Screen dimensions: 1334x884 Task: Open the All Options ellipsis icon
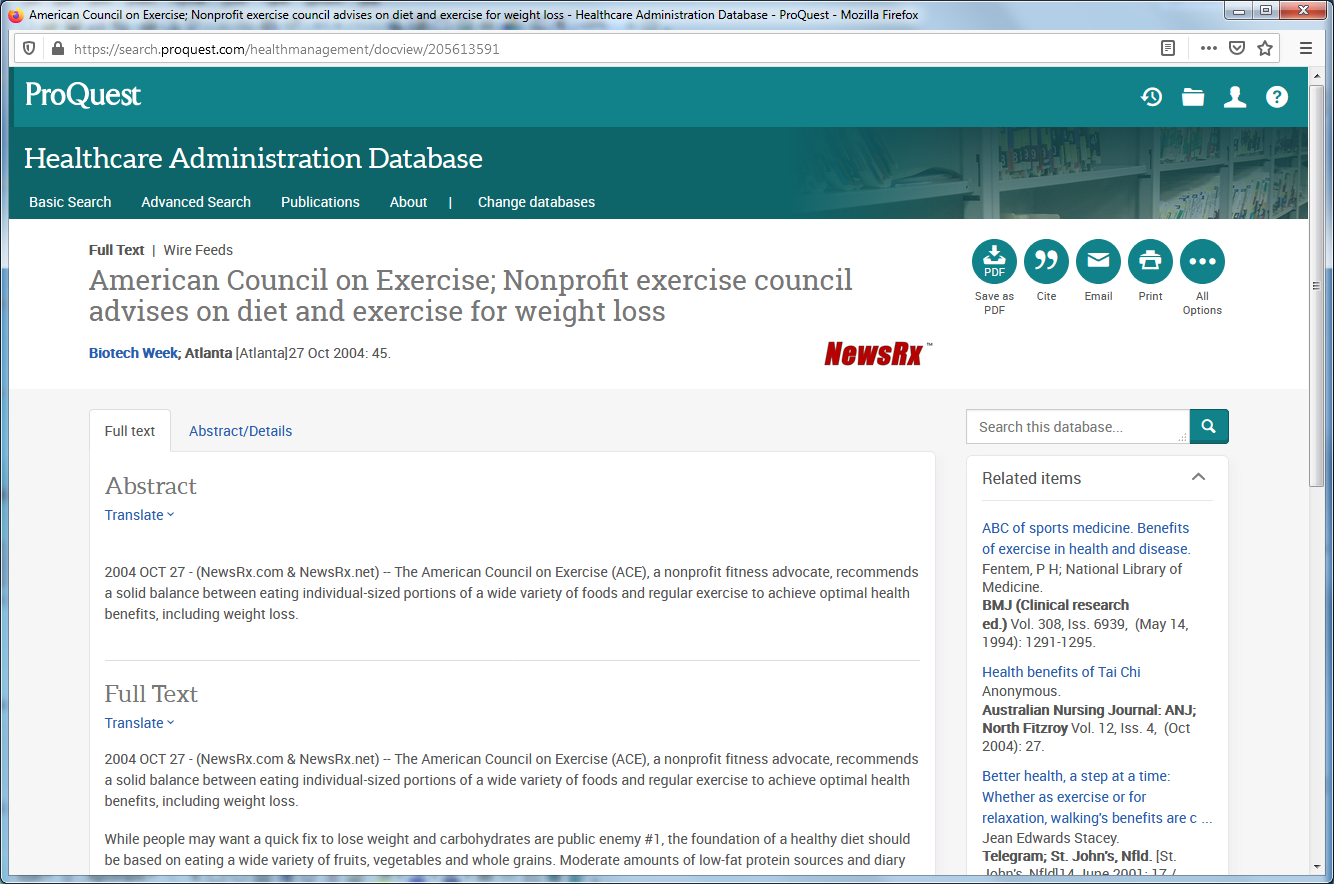(x=1202, y=262)
